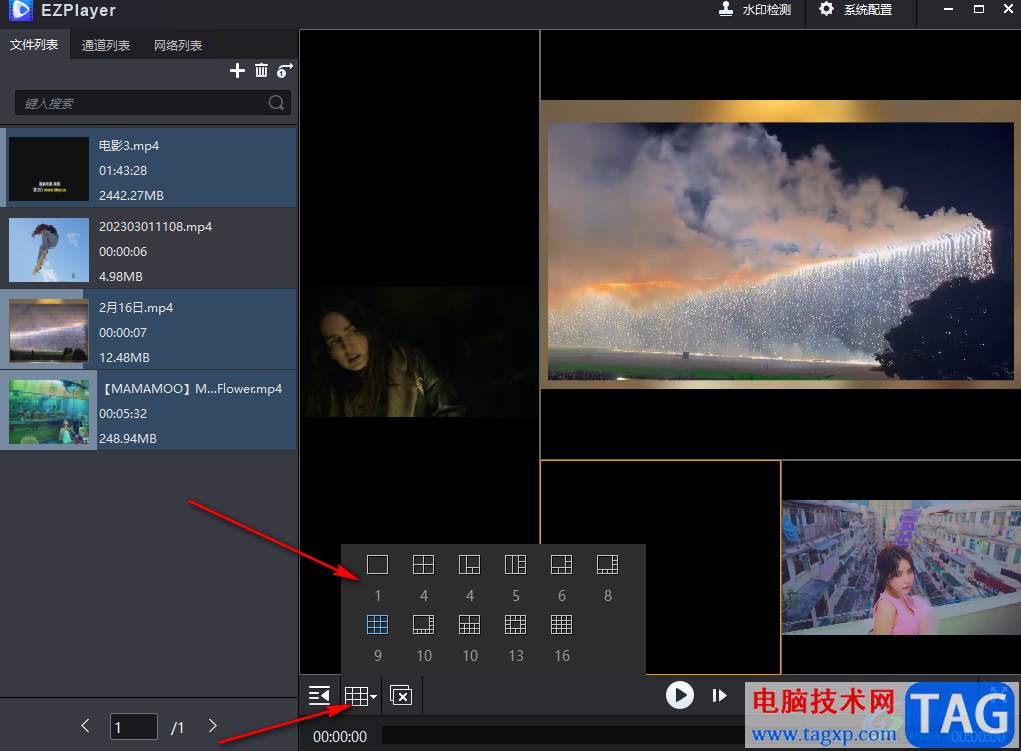The width and height of the screenshot is (1021, 751).
Task: Open 水印检测 watermark detection
Action: coord(755,10)
